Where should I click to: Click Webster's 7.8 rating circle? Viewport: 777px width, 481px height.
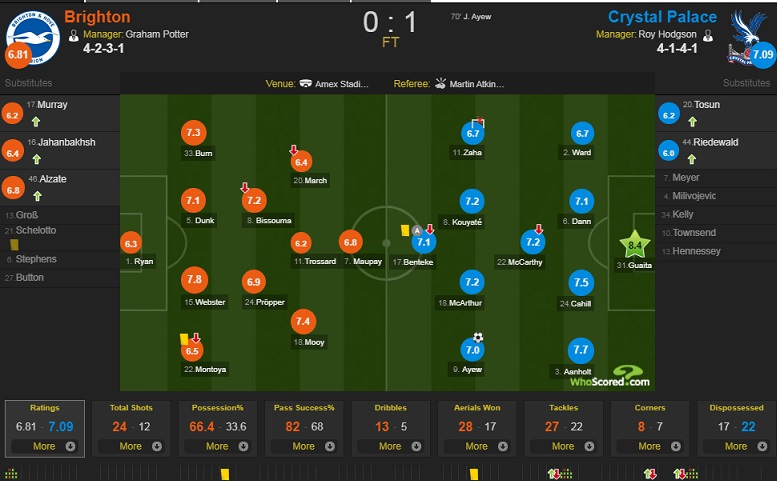pyautogui.click(x=194, y=279)
